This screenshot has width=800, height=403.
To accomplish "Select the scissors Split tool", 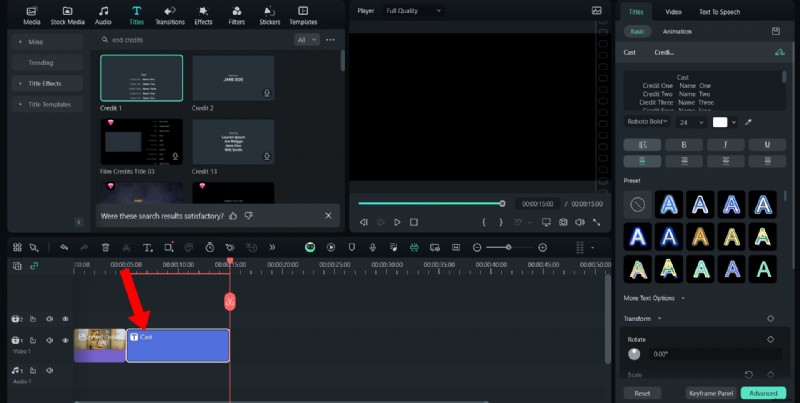I will tap(126, 247).
